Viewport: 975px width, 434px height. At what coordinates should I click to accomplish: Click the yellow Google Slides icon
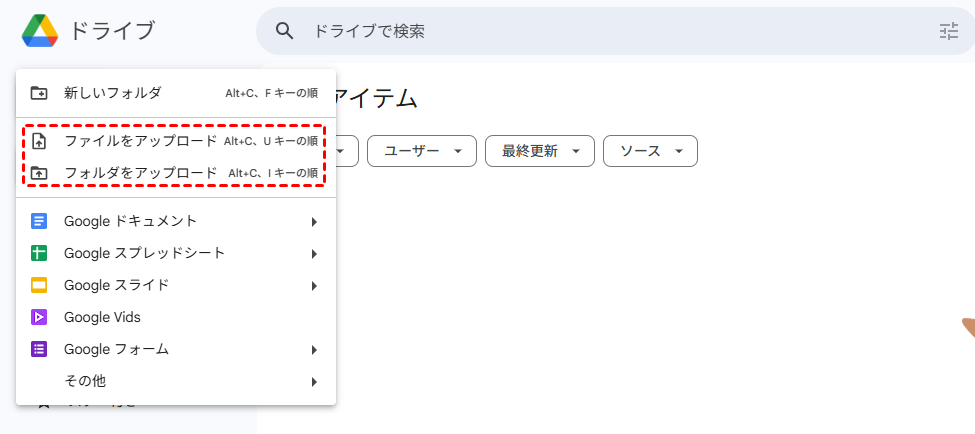click(39, 285)
